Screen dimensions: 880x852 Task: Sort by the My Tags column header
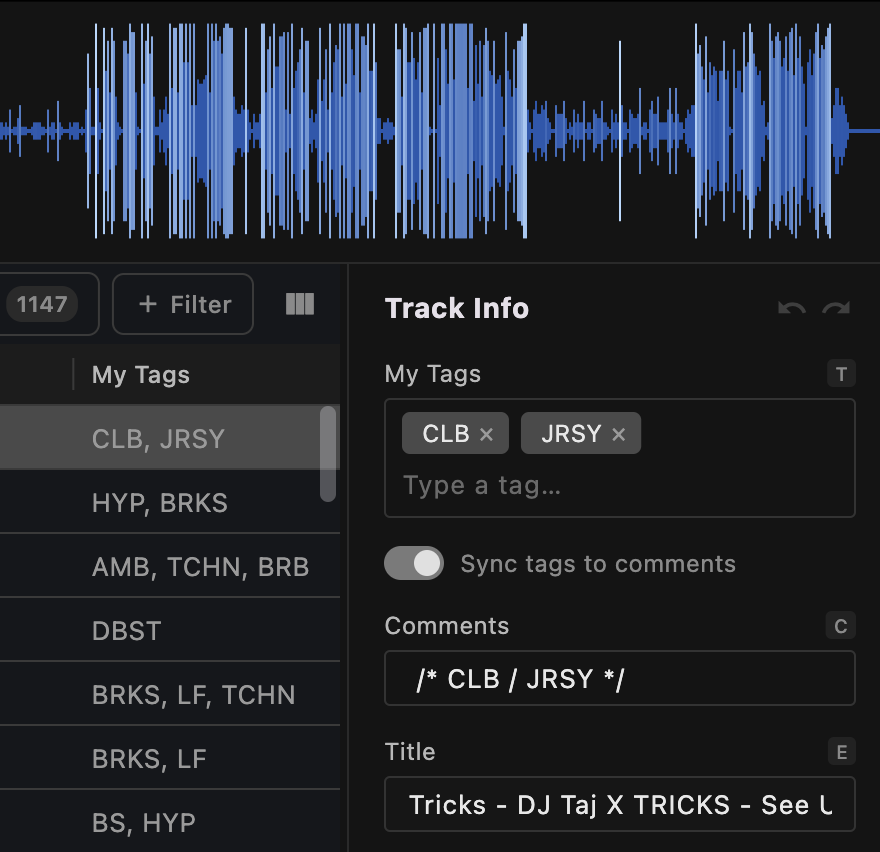[140, 374]
